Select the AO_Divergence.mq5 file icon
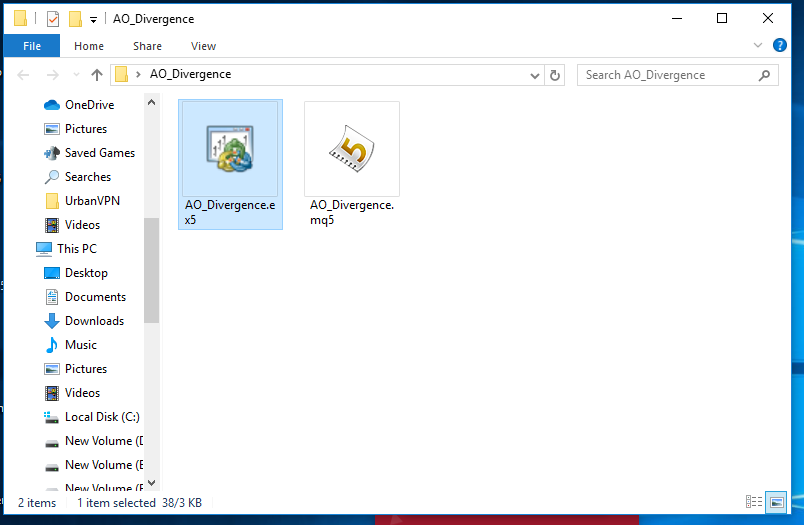Image resolution: width=804 pixels, height=525 pixels. pyautogui.click(x=352, y=149)
